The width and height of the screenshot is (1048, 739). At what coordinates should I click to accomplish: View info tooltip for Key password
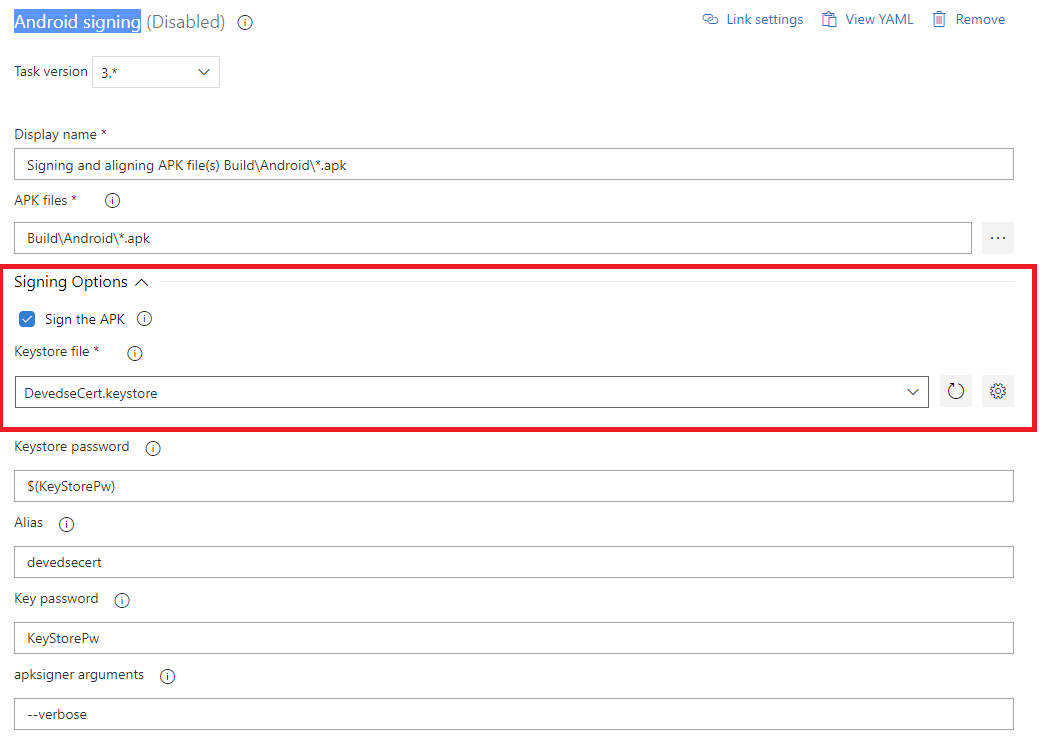[x=121, y=600]
